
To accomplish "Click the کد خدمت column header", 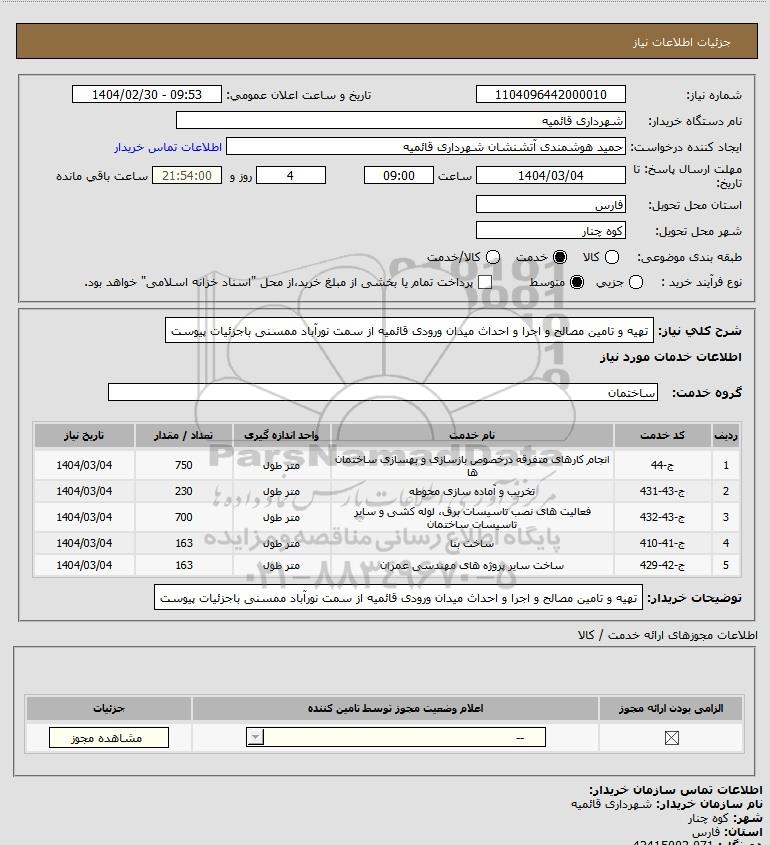I will [662, 435].
